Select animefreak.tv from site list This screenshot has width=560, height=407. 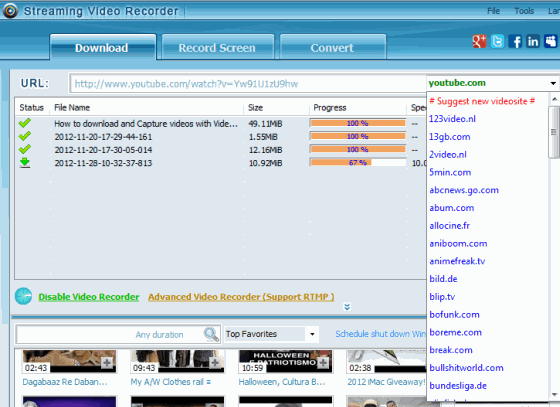(457, 261)
